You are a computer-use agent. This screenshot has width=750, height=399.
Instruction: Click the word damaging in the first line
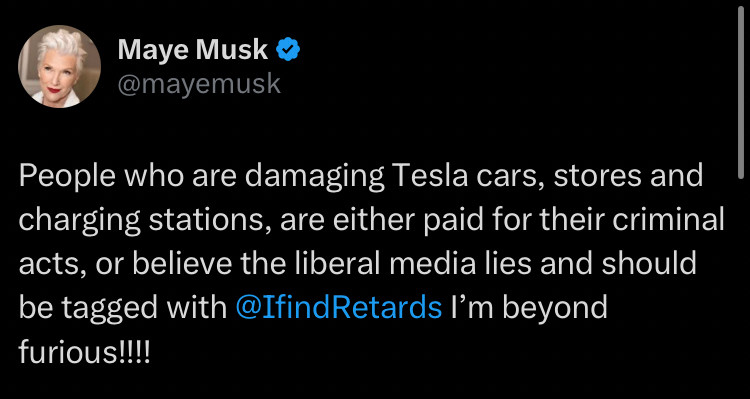click(314, 178)
